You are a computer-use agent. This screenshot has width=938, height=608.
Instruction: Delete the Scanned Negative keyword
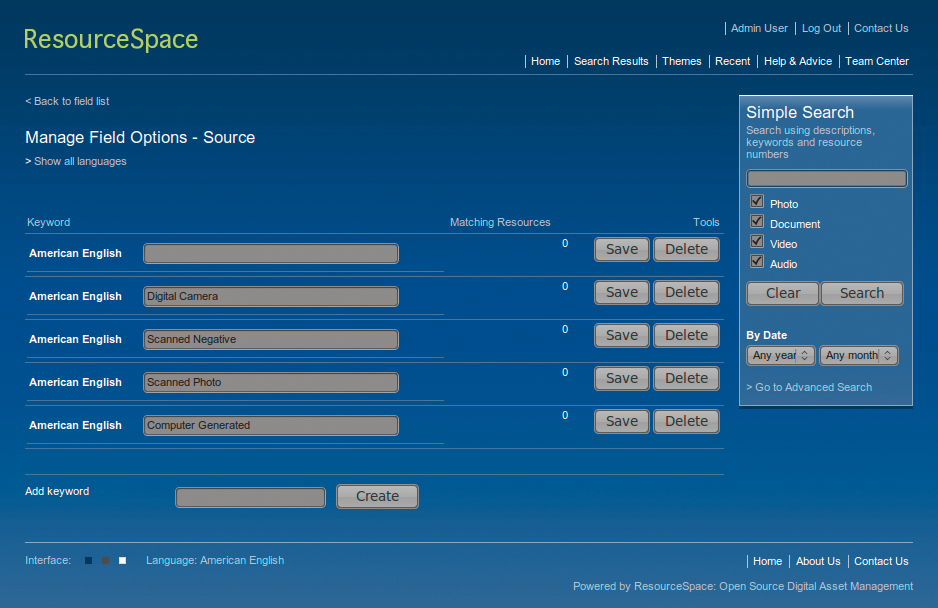pyautogui.click(x=686, y=336)
